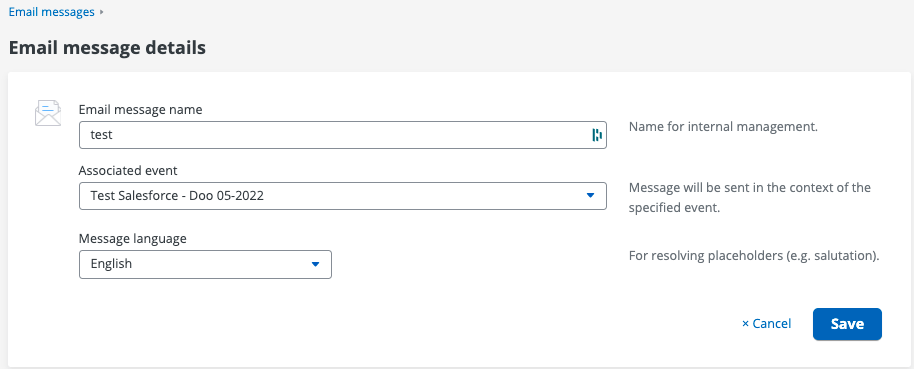The height and width of the screenshot is (369, 914).
Task: Click the blue arrow beside English
Action: [315, 264]
